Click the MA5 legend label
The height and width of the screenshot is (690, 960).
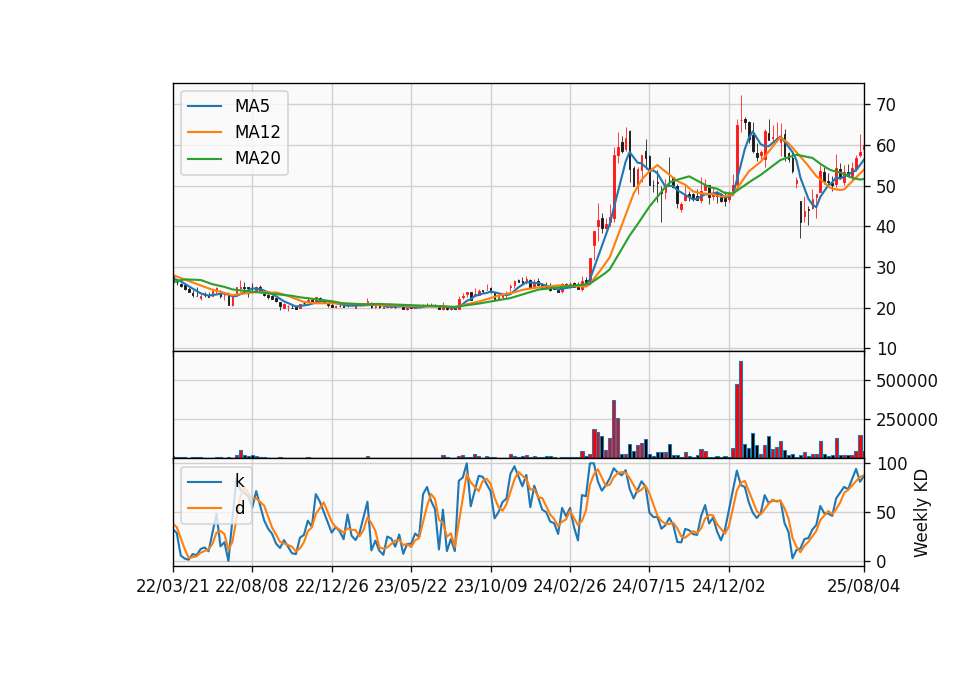point(252,106)
